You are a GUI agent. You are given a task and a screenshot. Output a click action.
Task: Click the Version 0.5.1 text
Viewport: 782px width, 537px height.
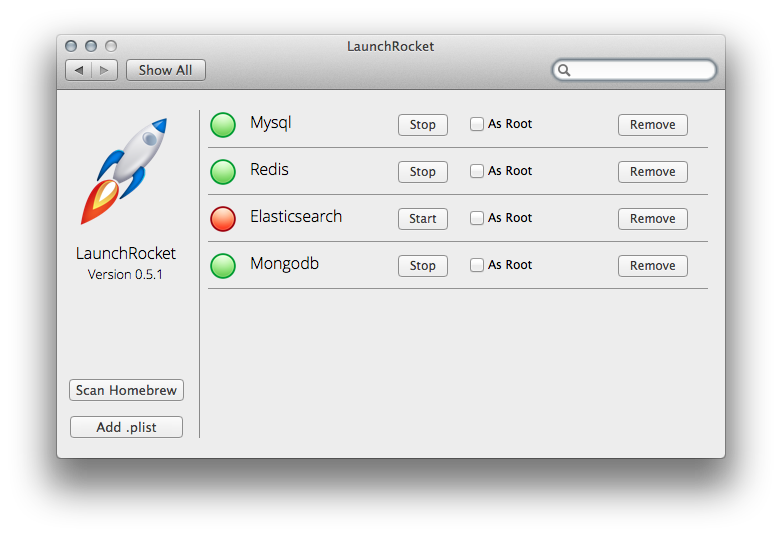tap(125, 275)
